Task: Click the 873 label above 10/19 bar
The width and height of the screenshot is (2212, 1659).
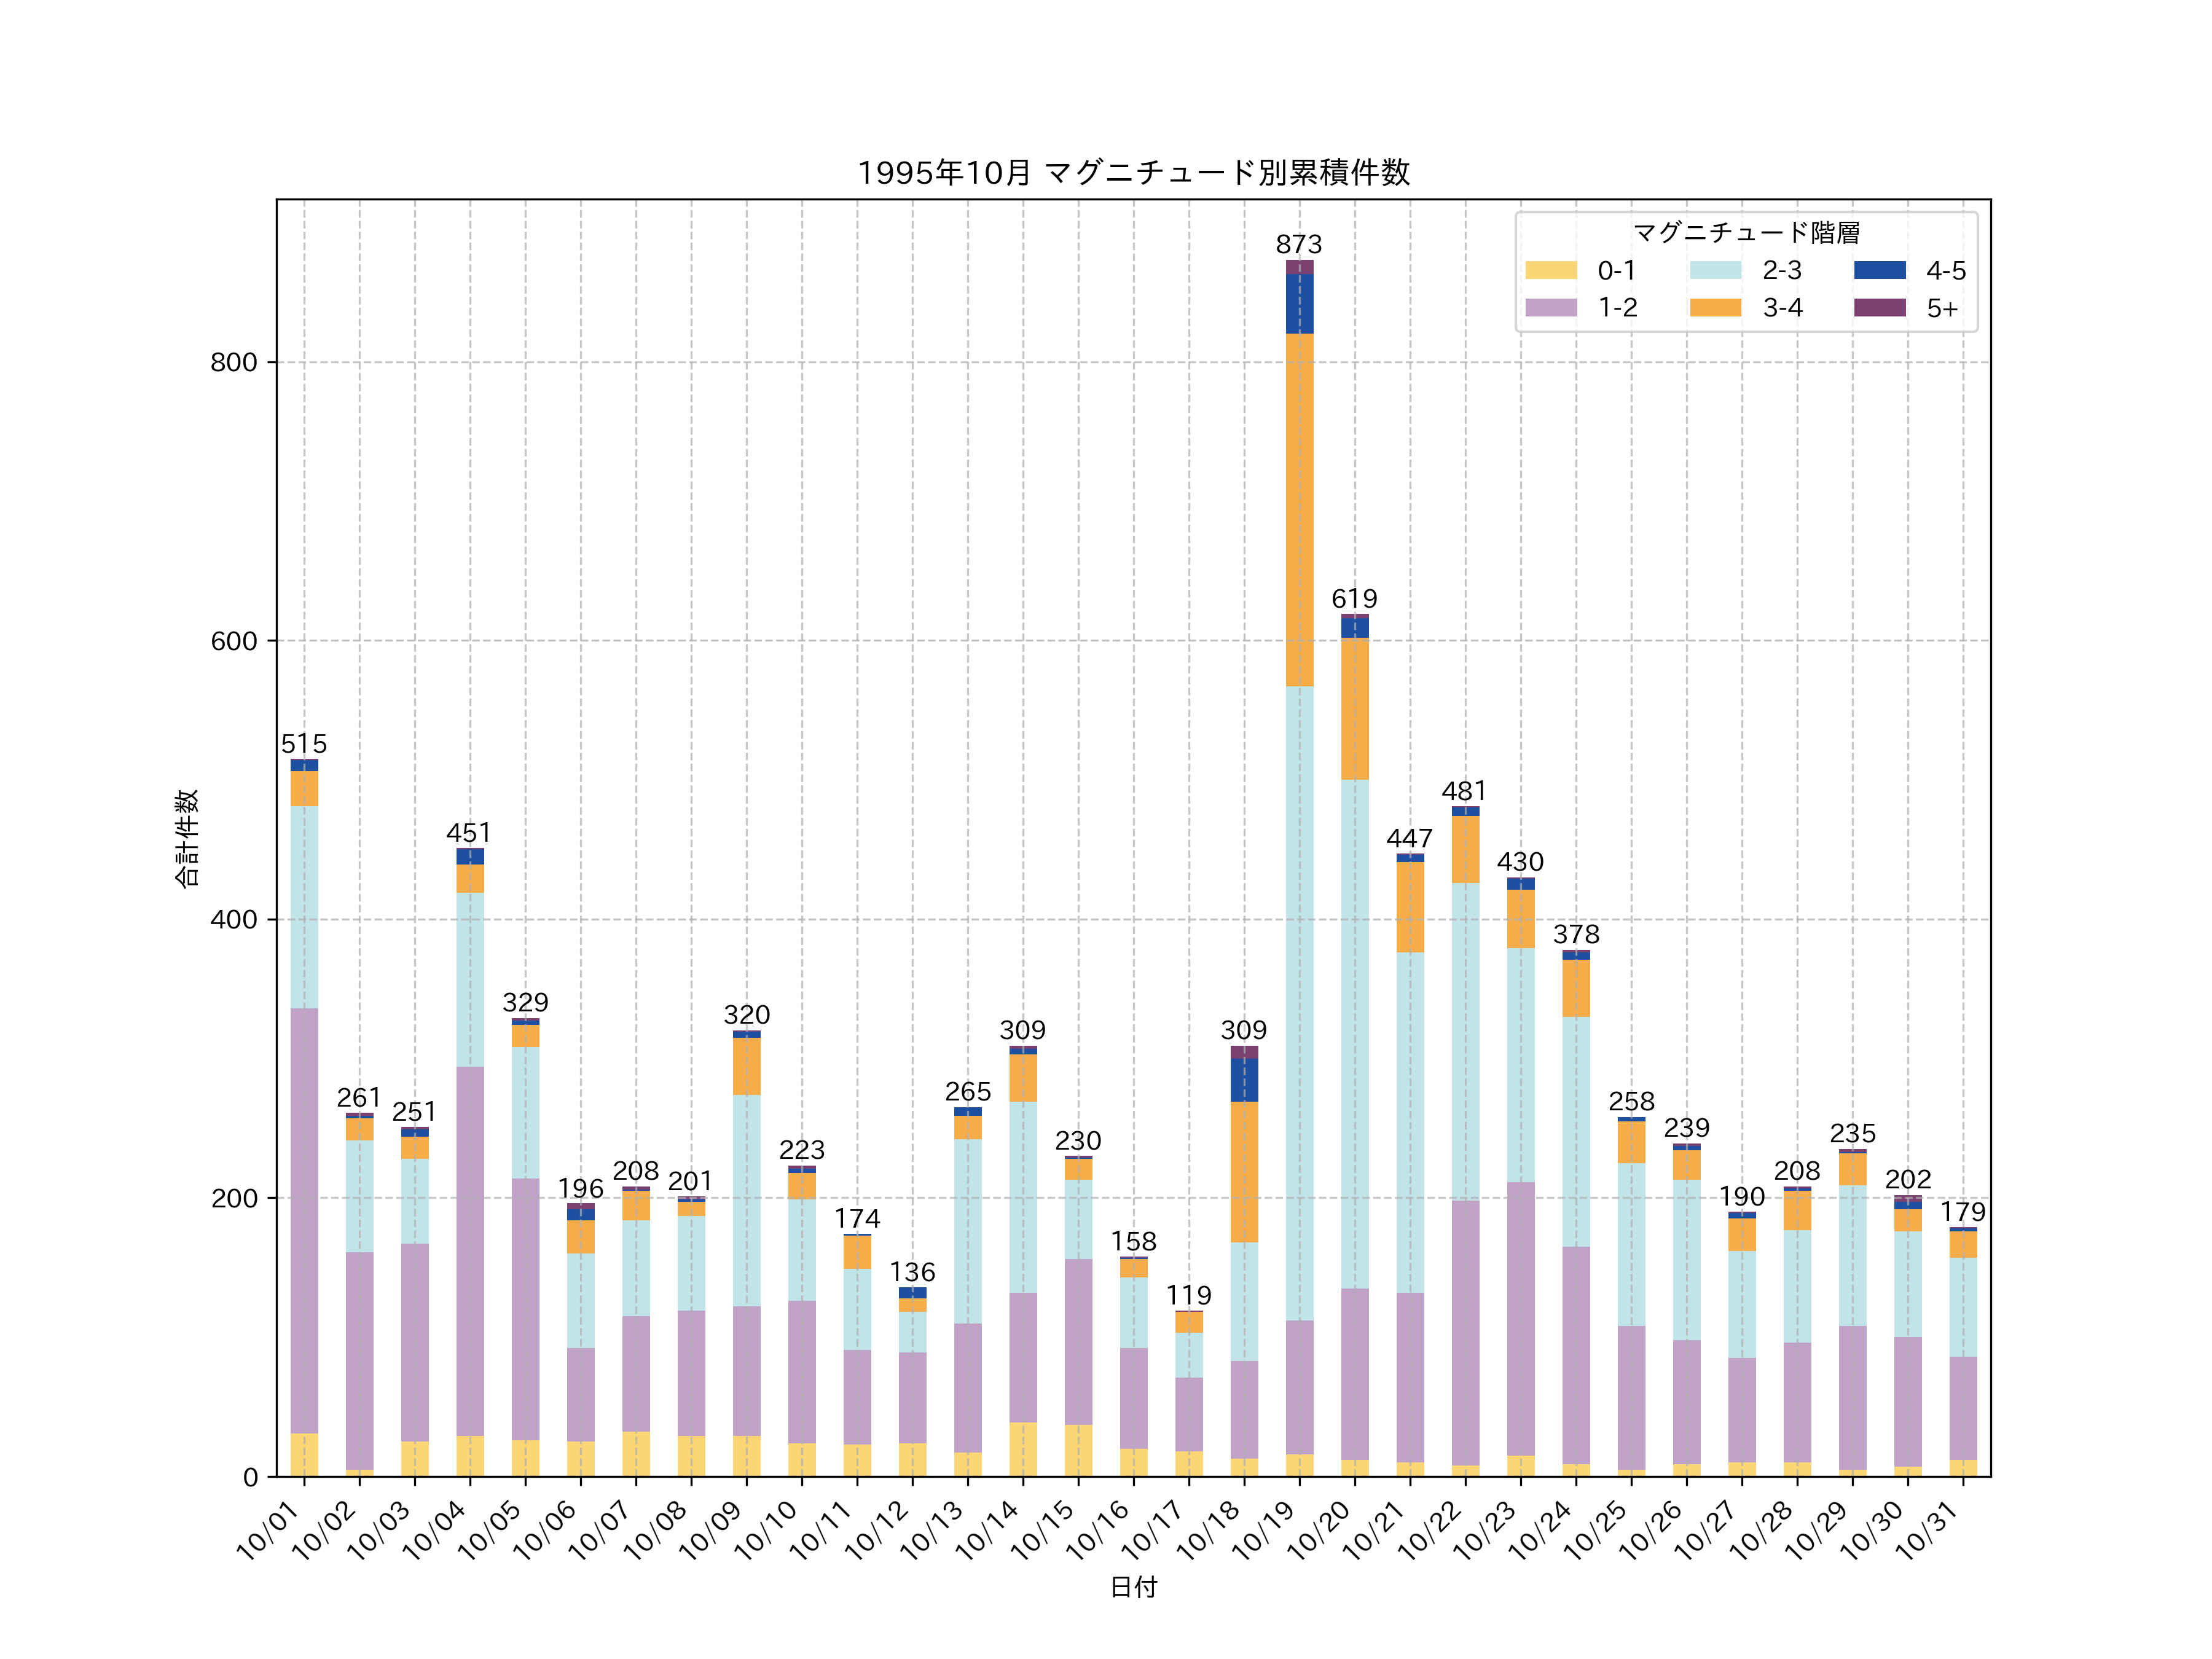Action: 1299,244
